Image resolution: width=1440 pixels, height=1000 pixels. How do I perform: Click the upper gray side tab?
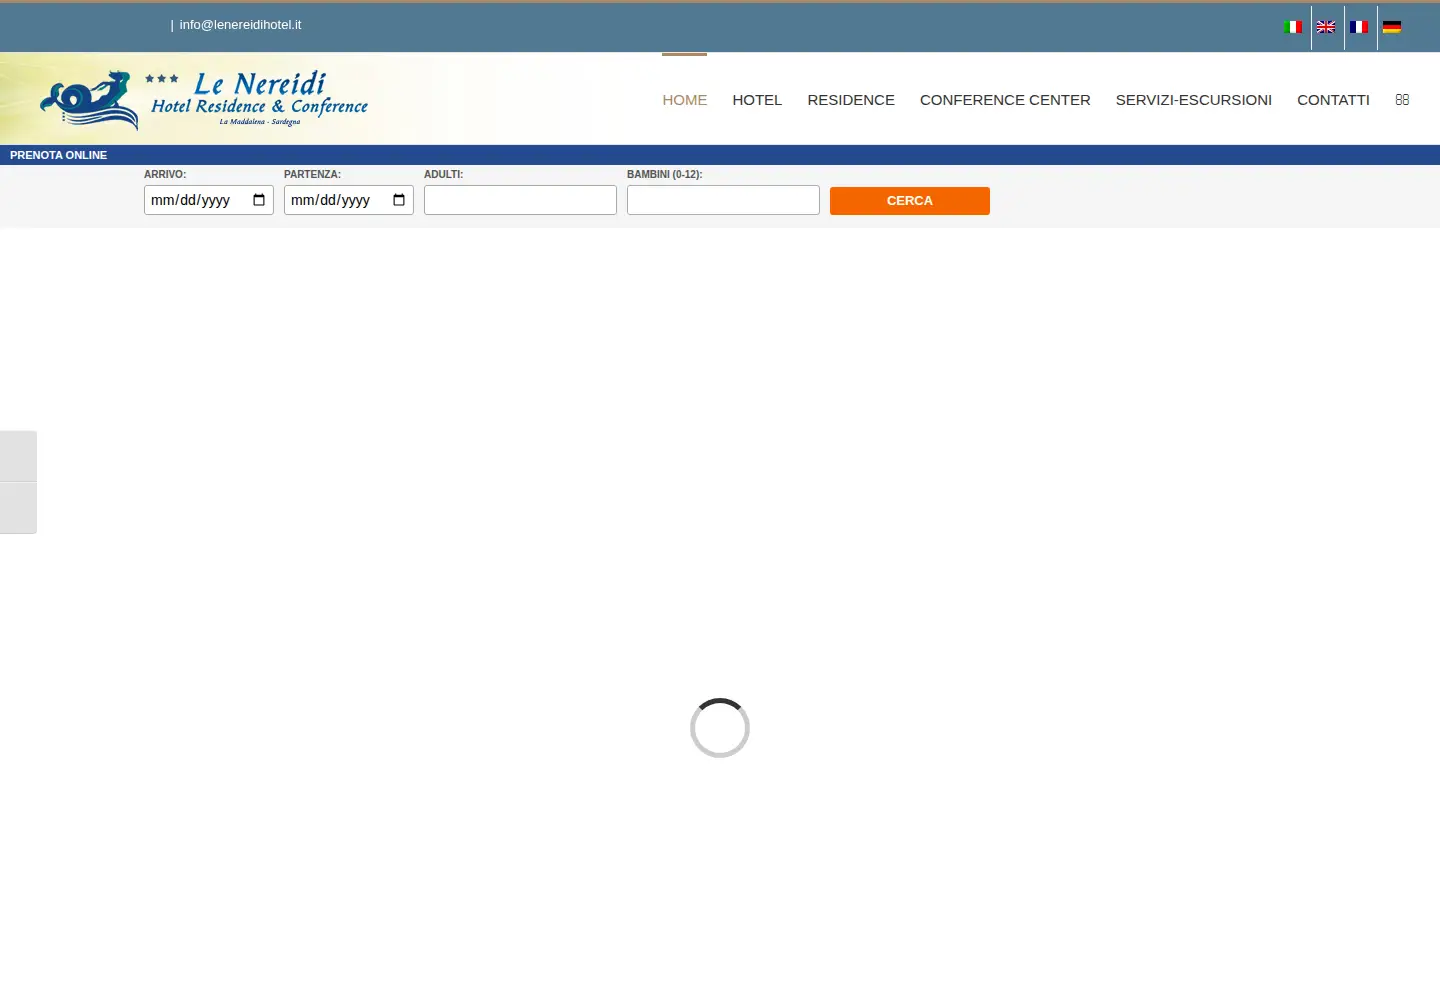(x=18, y=456)
